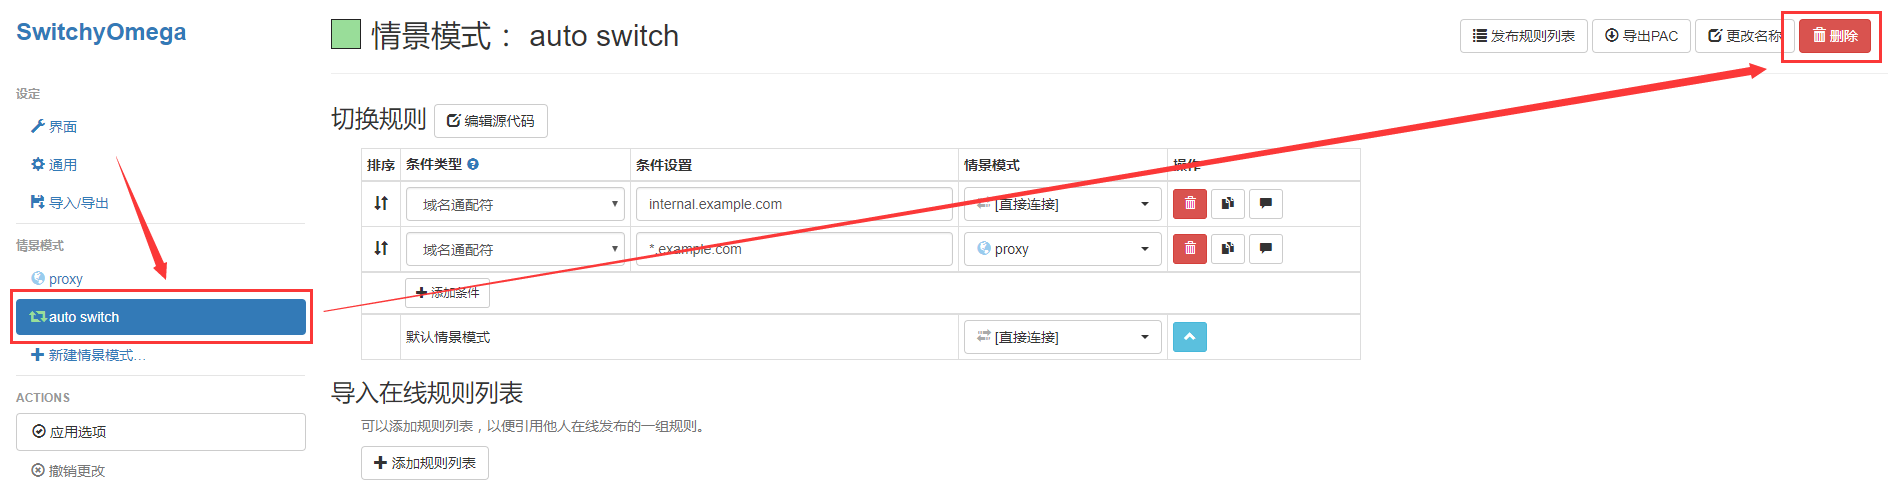Duplicate the *.example.com rule

click(1228, 249)
